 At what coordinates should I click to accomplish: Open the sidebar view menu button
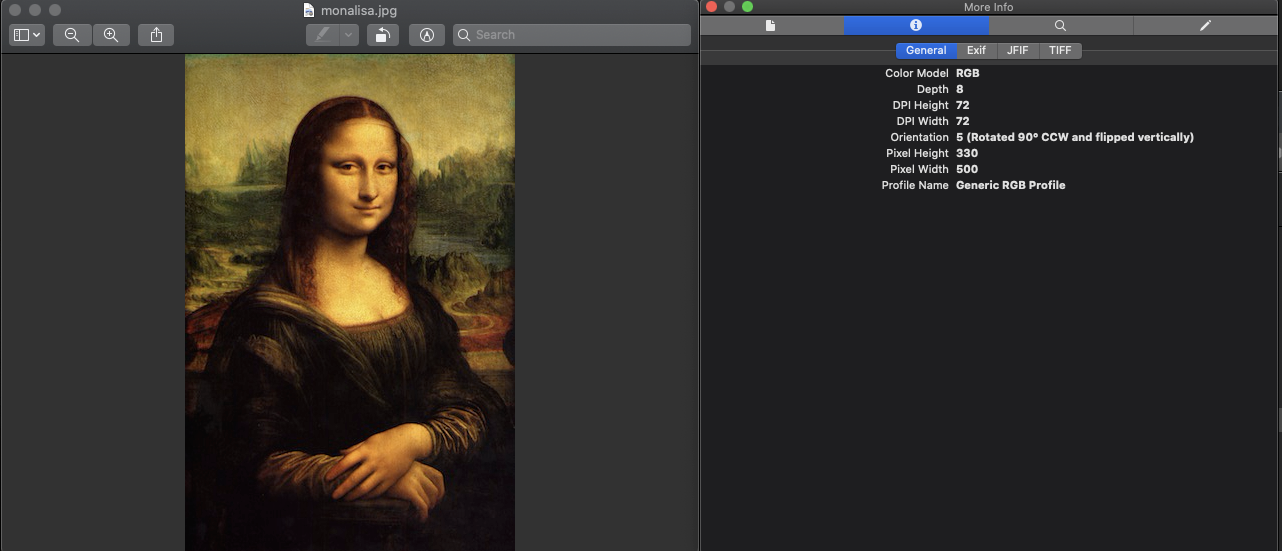point(27,35)
